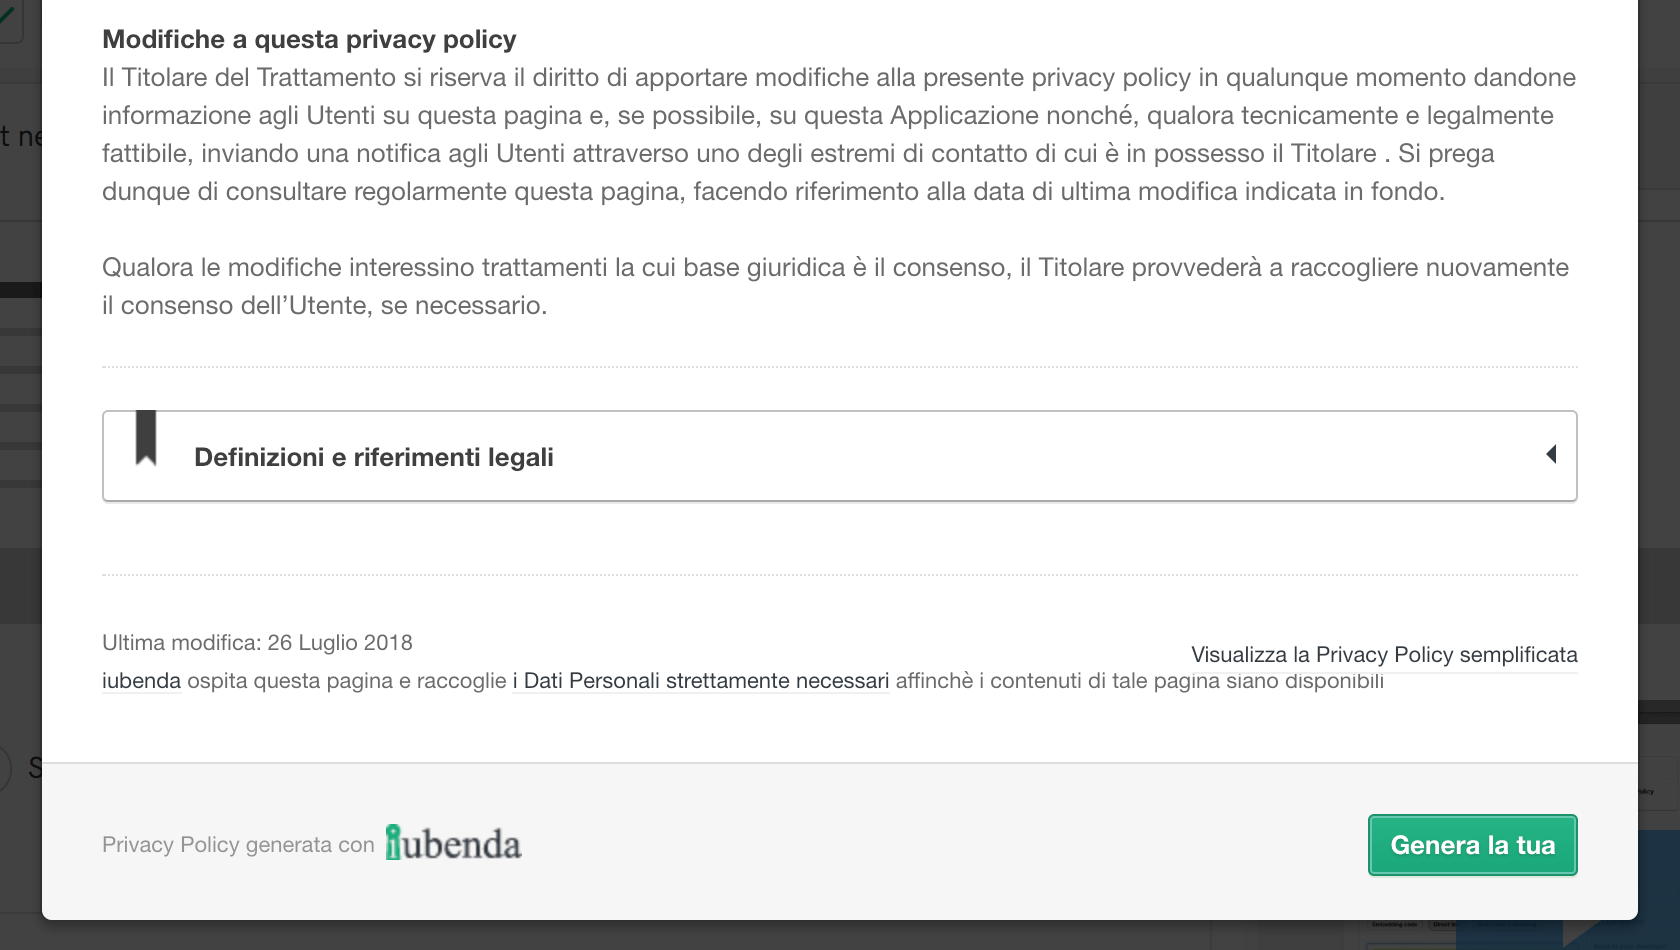Screen dimensions: 1680x950
Task: Click the 'Ultima modifica: 26 Luglio 2018' text
Action: (257, 643)
